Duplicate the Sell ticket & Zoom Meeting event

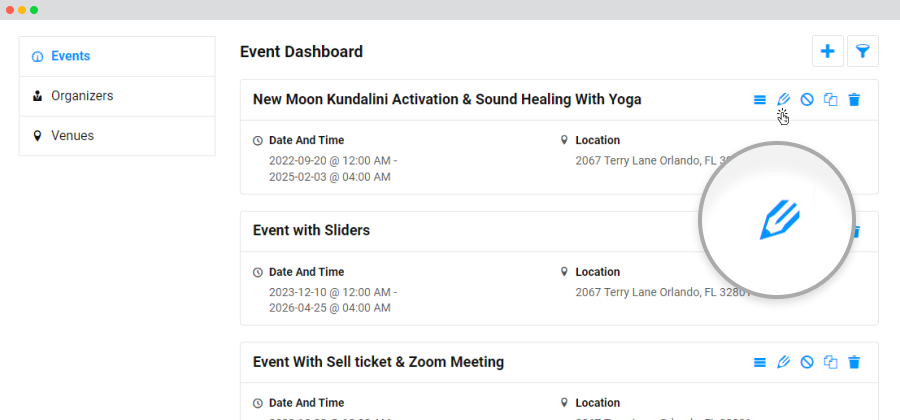pos(831,362)
